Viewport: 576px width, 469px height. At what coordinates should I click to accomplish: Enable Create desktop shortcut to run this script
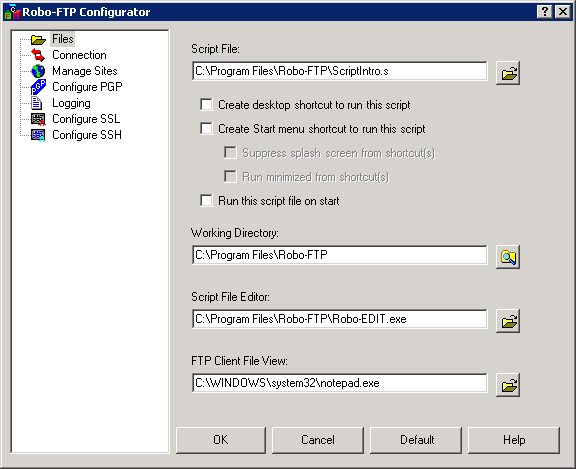[x=206, y=105]
